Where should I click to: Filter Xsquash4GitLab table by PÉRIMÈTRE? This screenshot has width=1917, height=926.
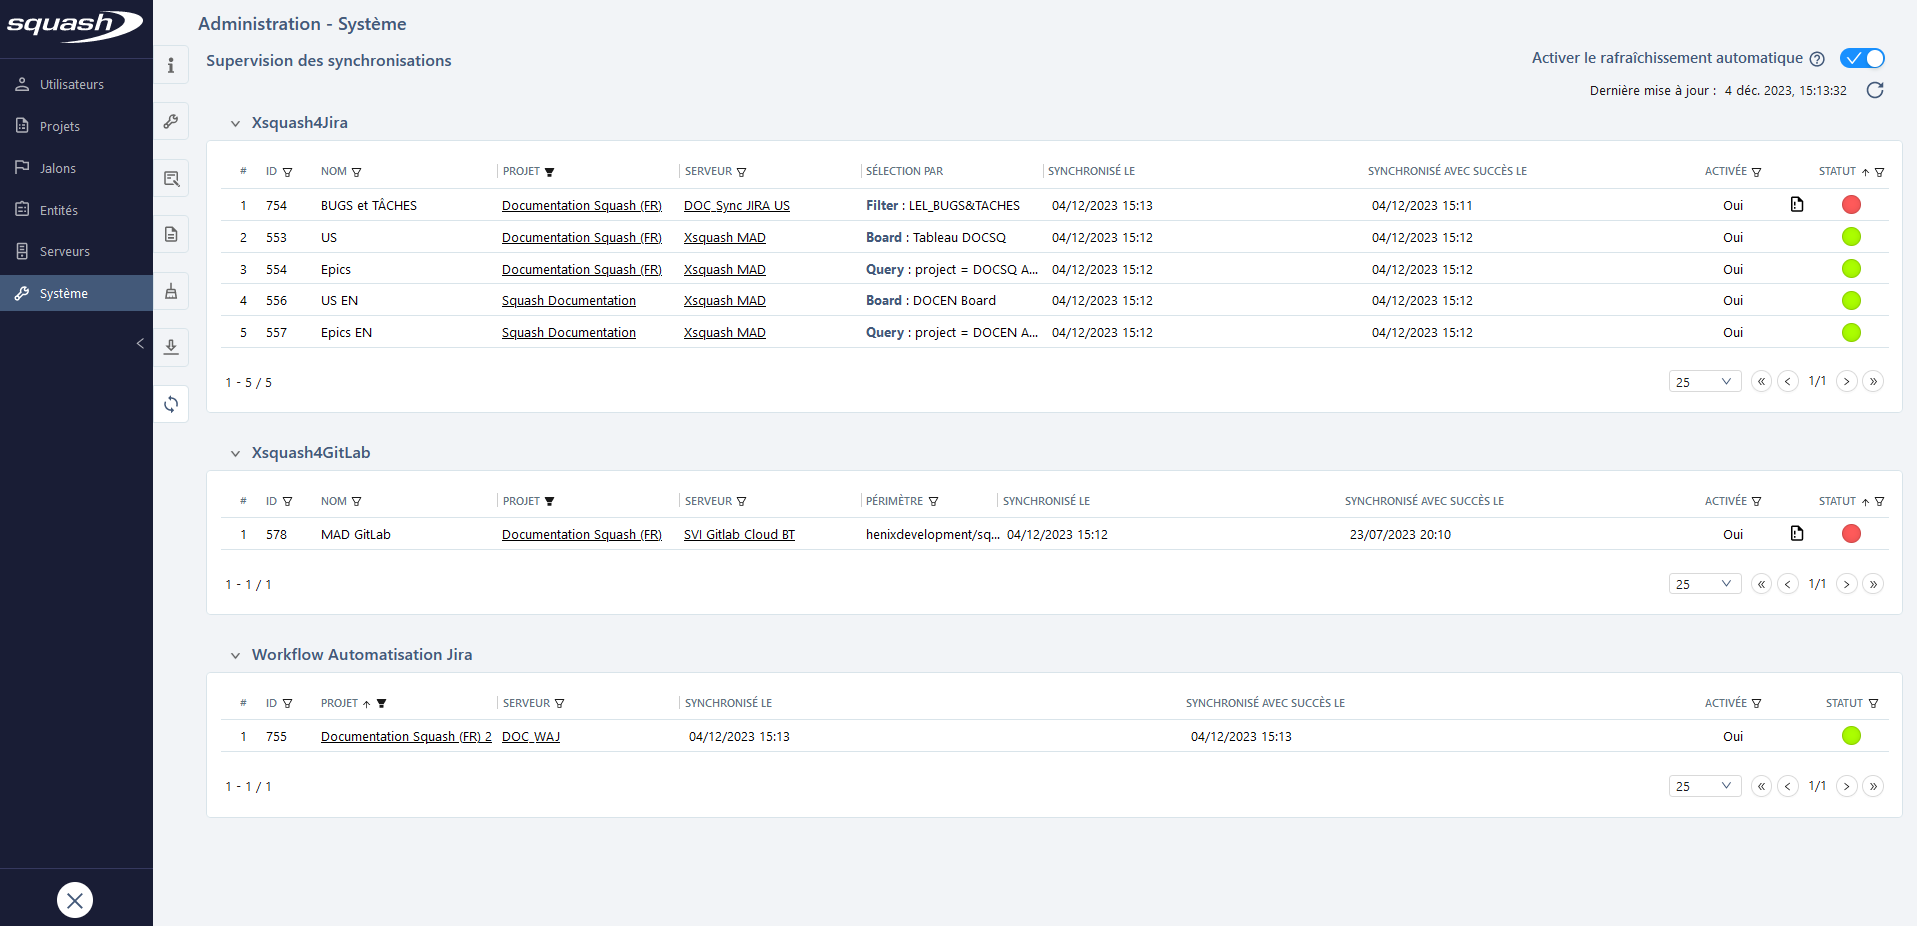click(x=933, y=501)
